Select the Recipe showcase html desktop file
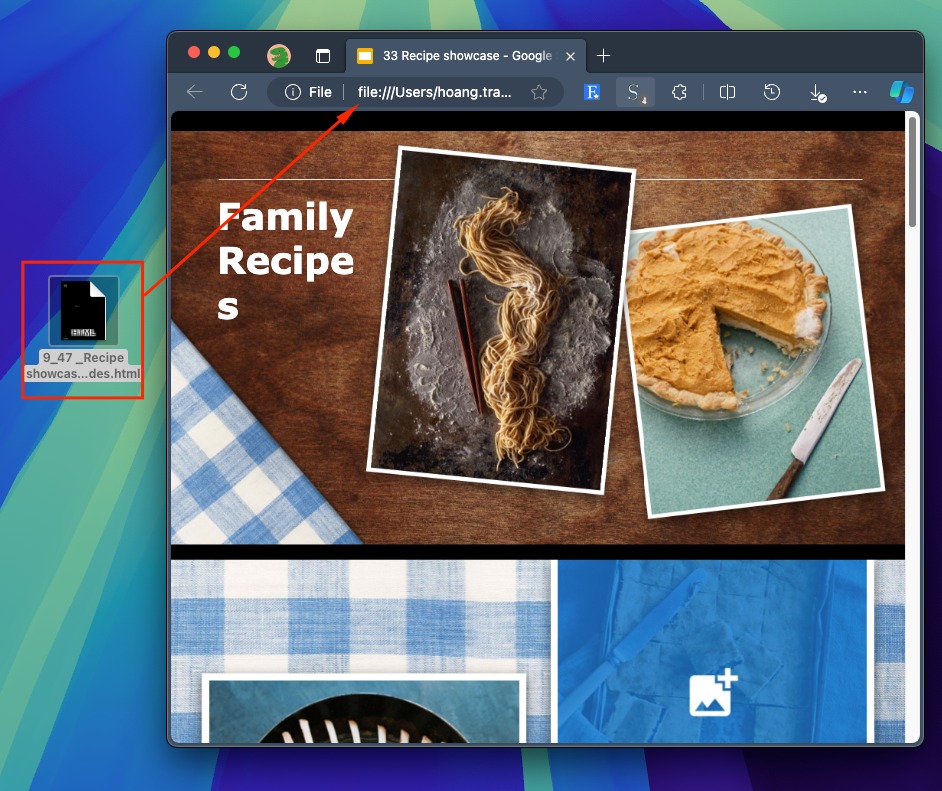This screenshot has width=942, height=791. click(x=83, y=328)
